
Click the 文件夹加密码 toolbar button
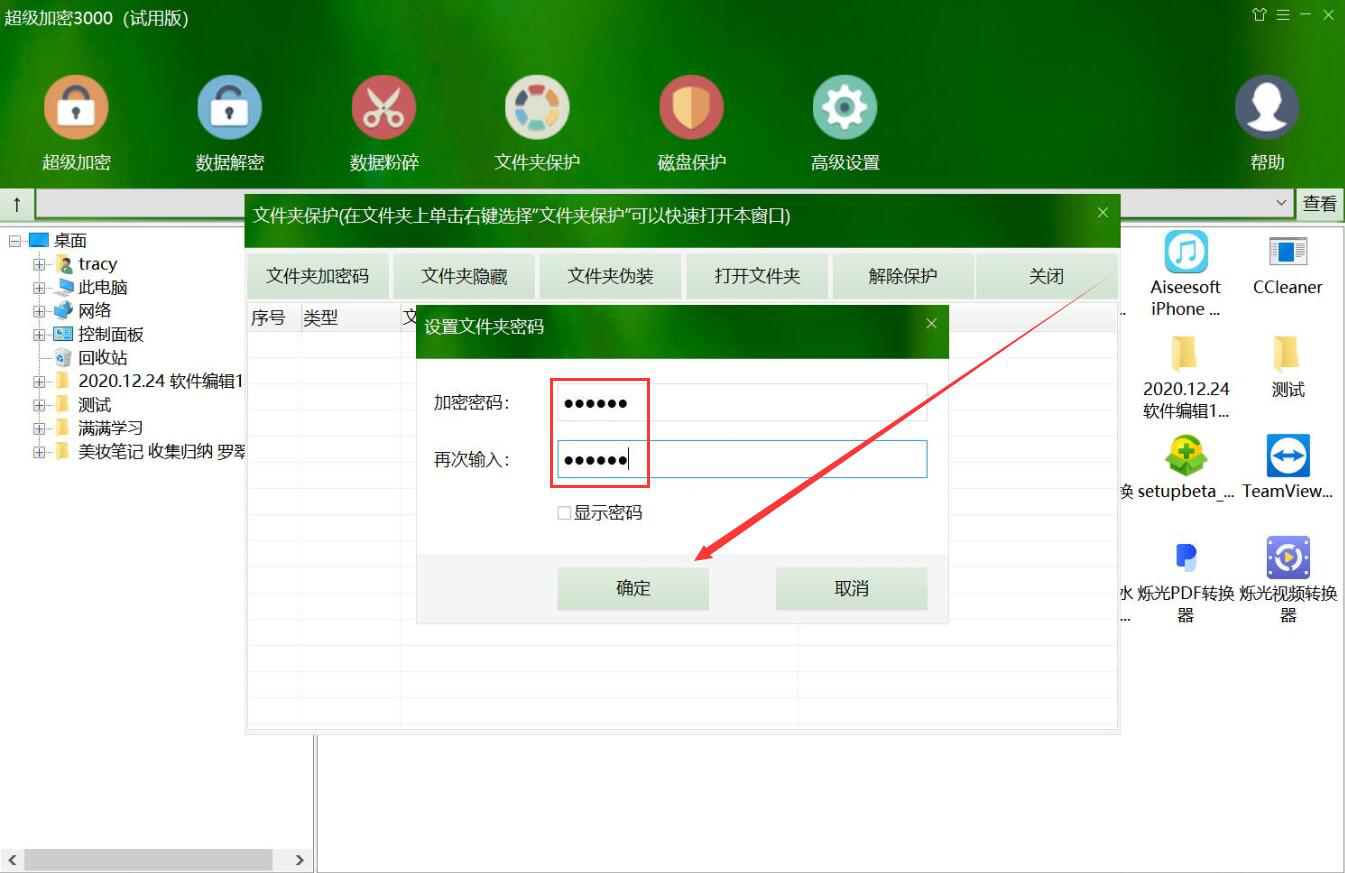[318, 276]
